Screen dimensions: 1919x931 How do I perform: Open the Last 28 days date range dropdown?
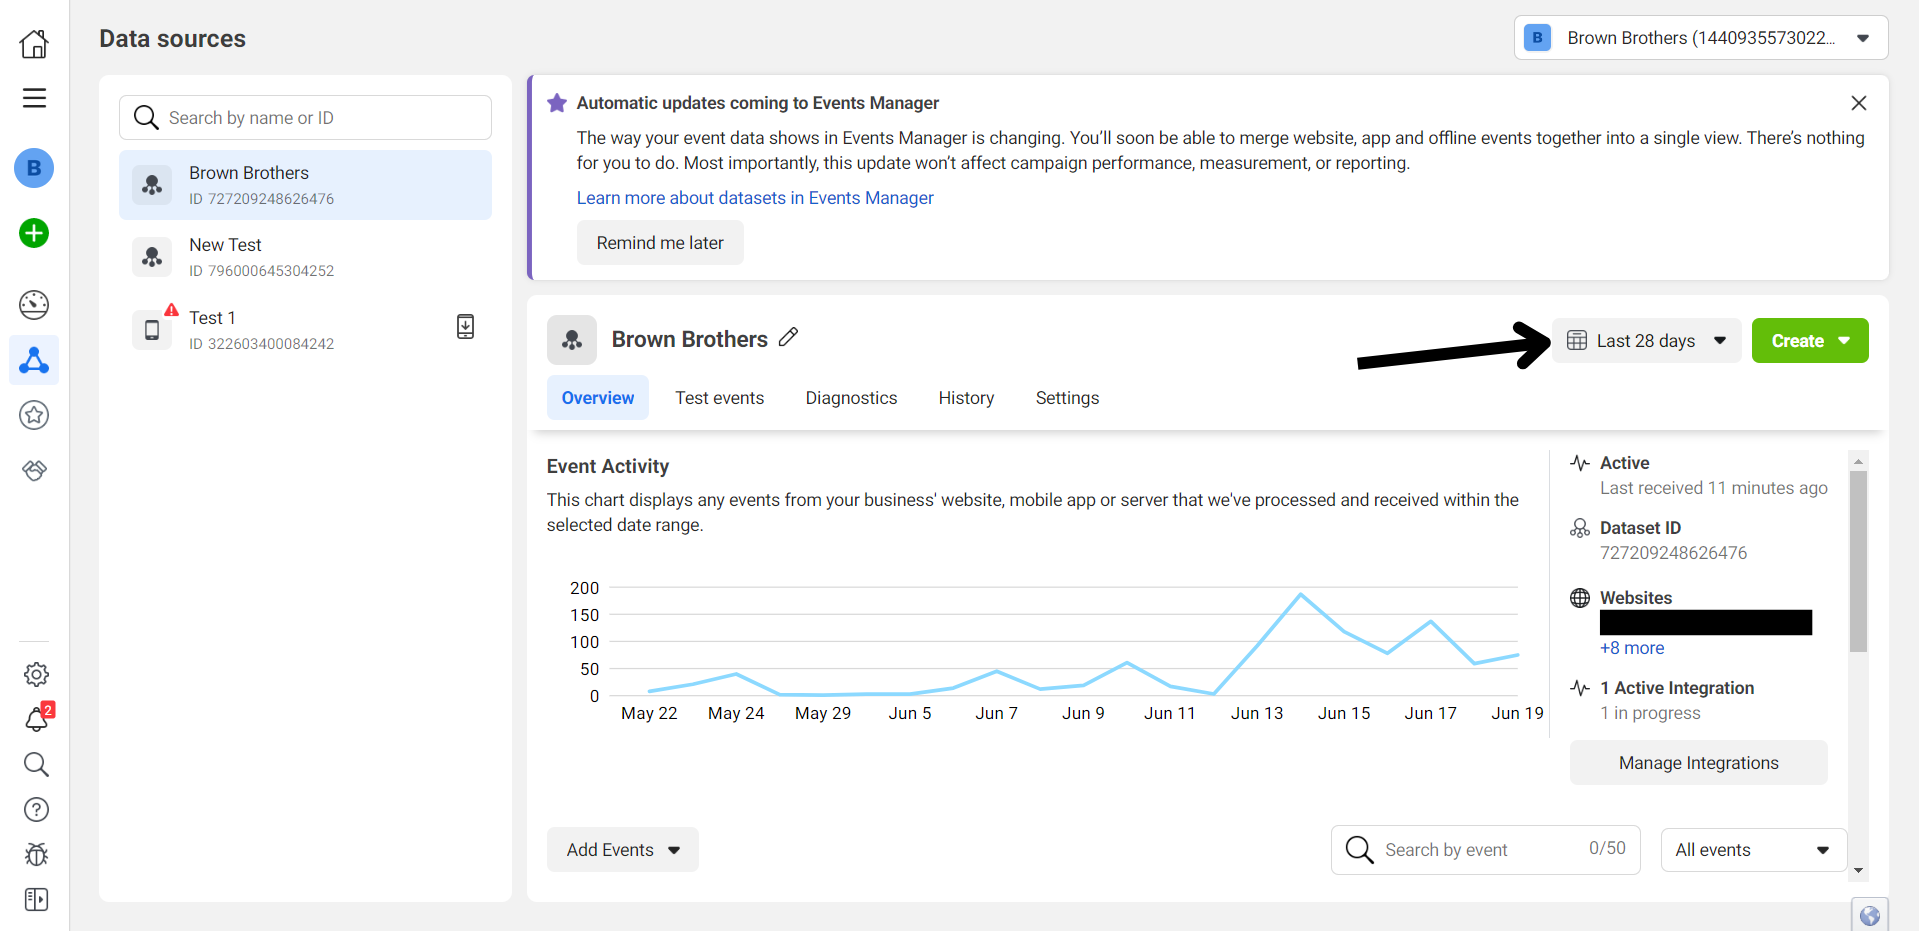pyautogui.click(x=1647, y=341)
